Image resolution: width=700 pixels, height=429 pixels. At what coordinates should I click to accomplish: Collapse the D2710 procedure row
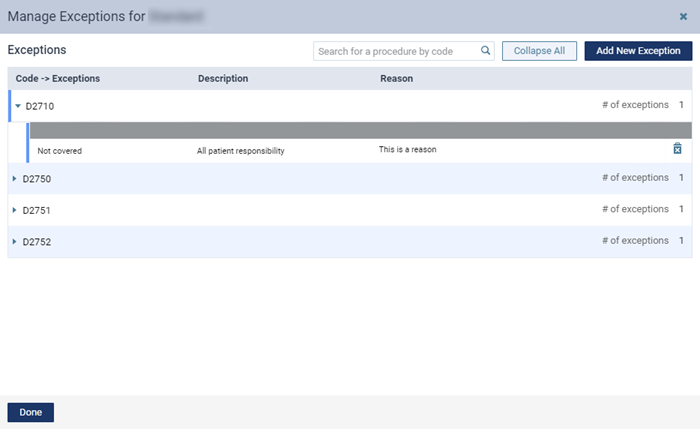pos(18,105)
